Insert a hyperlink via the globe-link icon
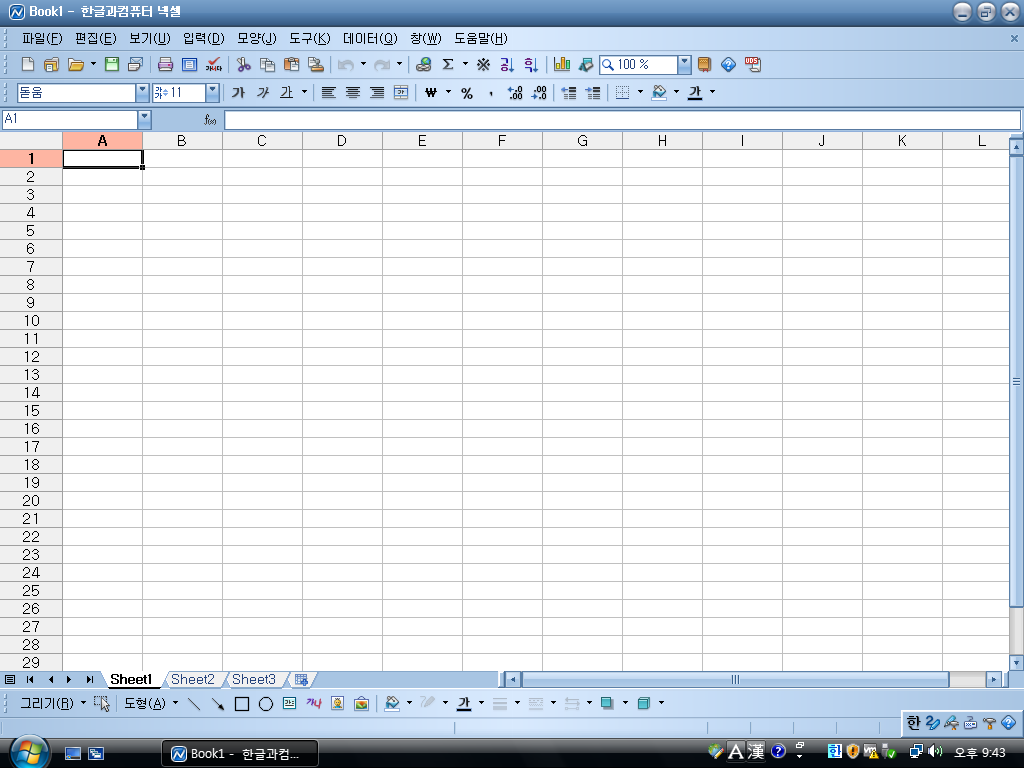The width and height of the screenshot is (1024, 768). (x=423, y=65)
